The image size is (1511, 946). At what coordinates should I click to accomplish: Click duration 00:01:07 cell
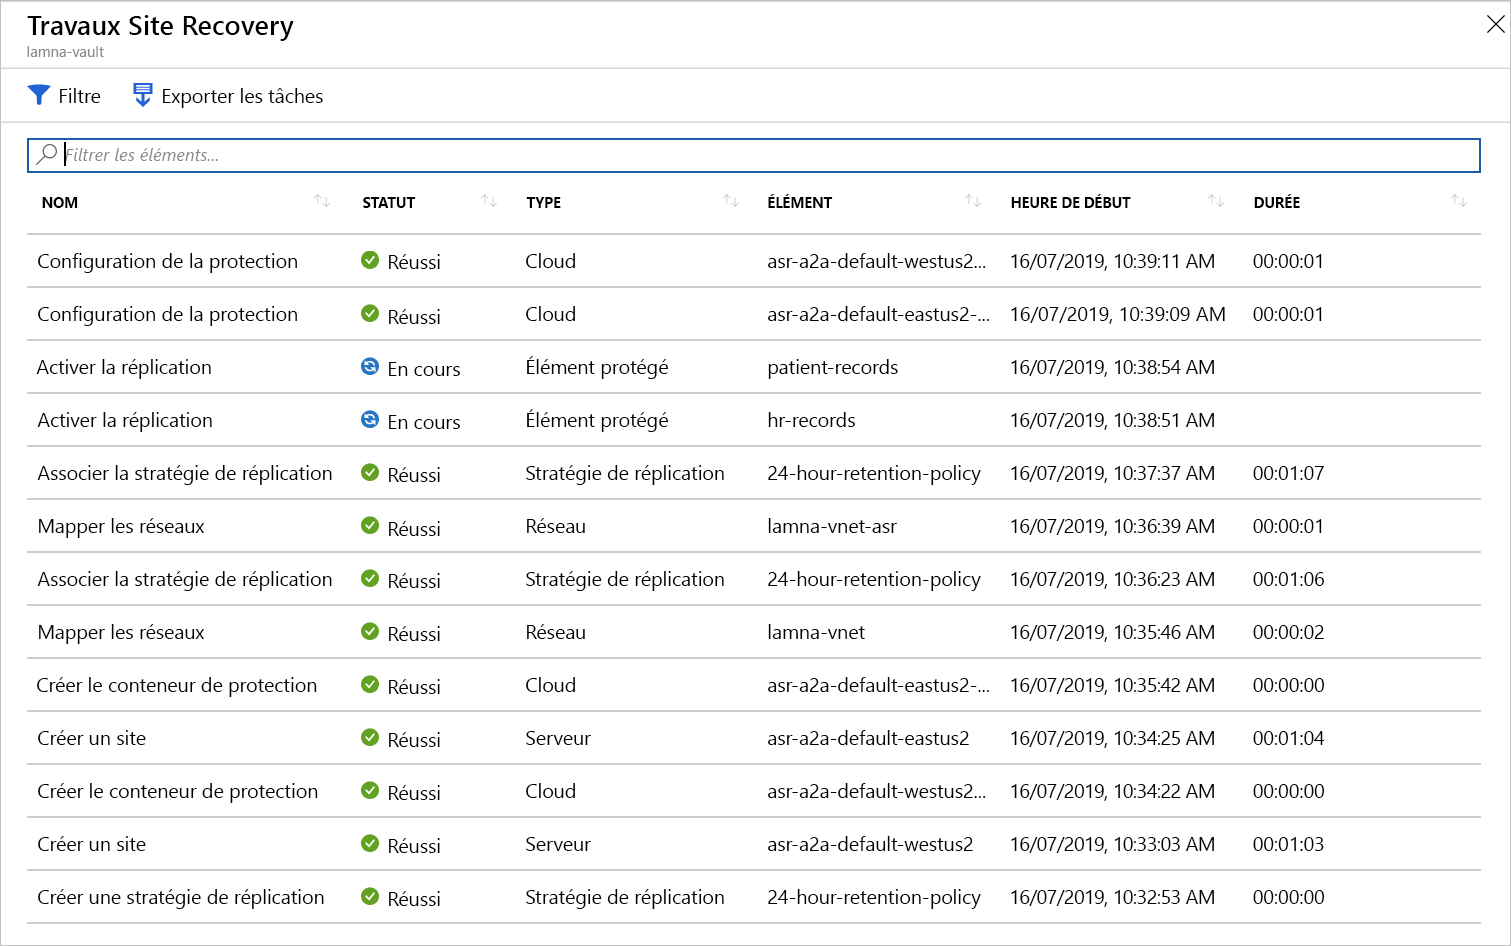click(x=1288, y=473)
